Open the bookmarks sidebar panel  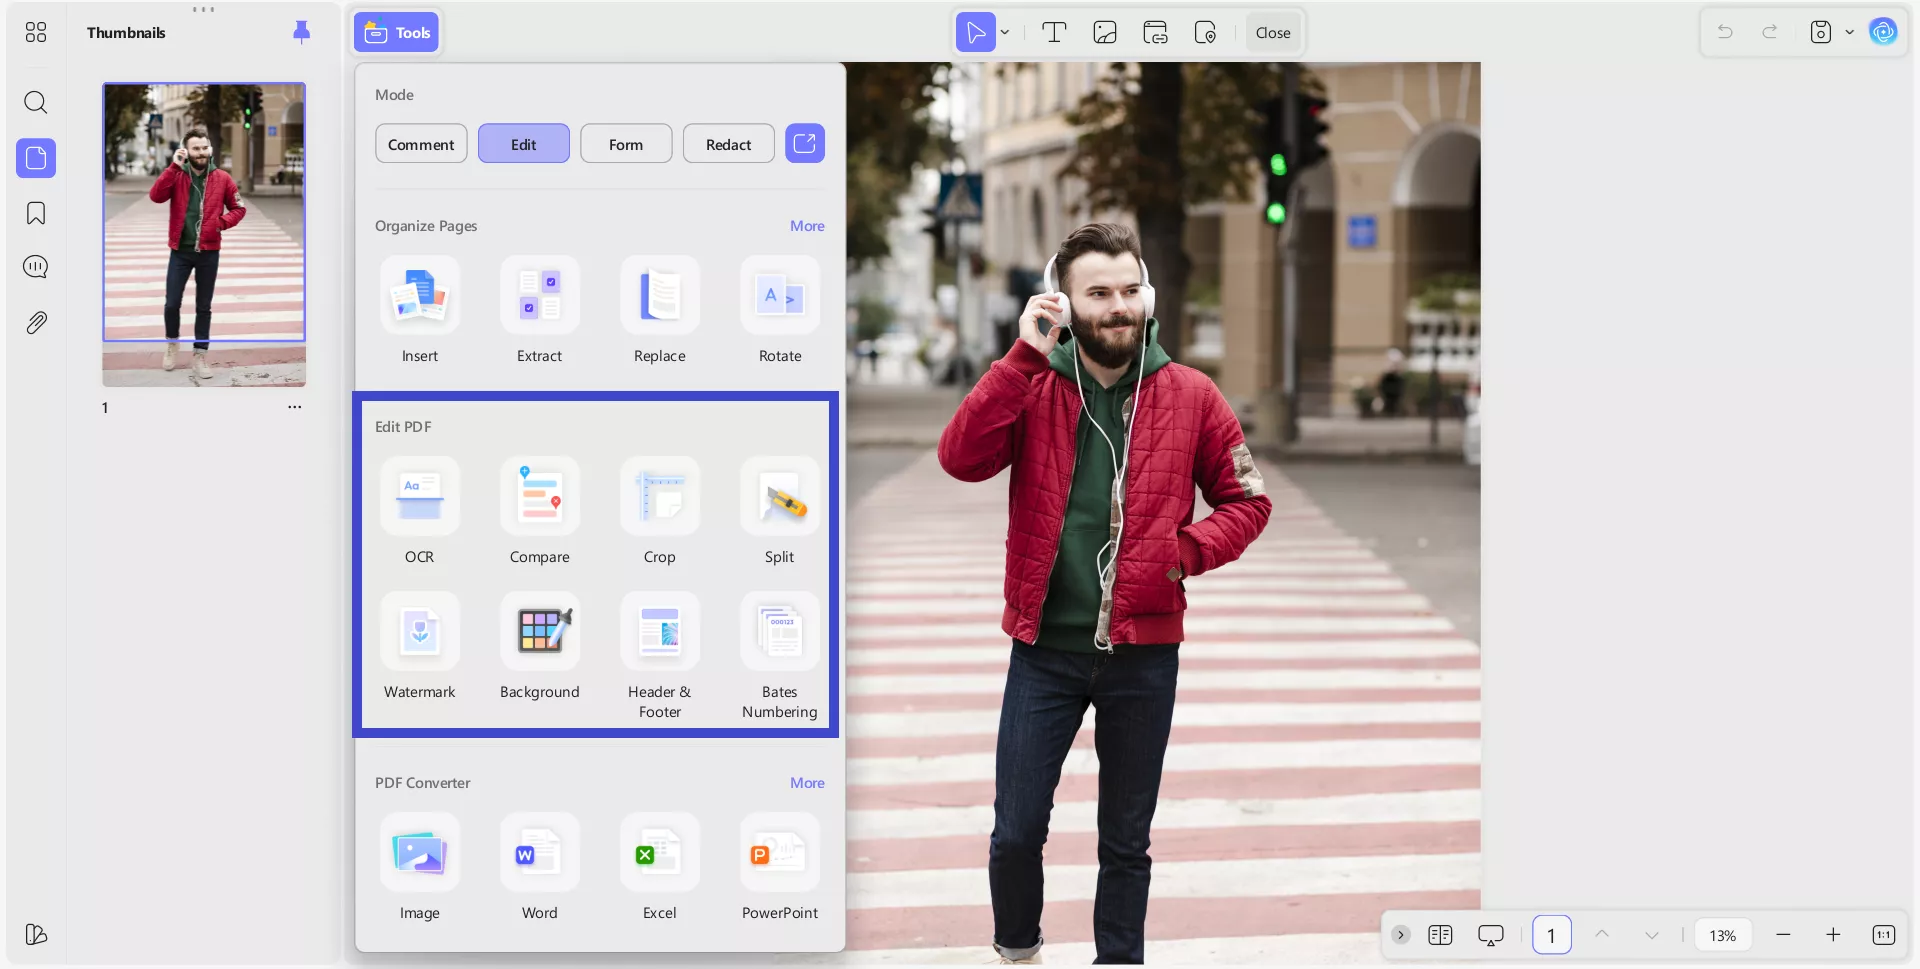click(x=36, y=213)
